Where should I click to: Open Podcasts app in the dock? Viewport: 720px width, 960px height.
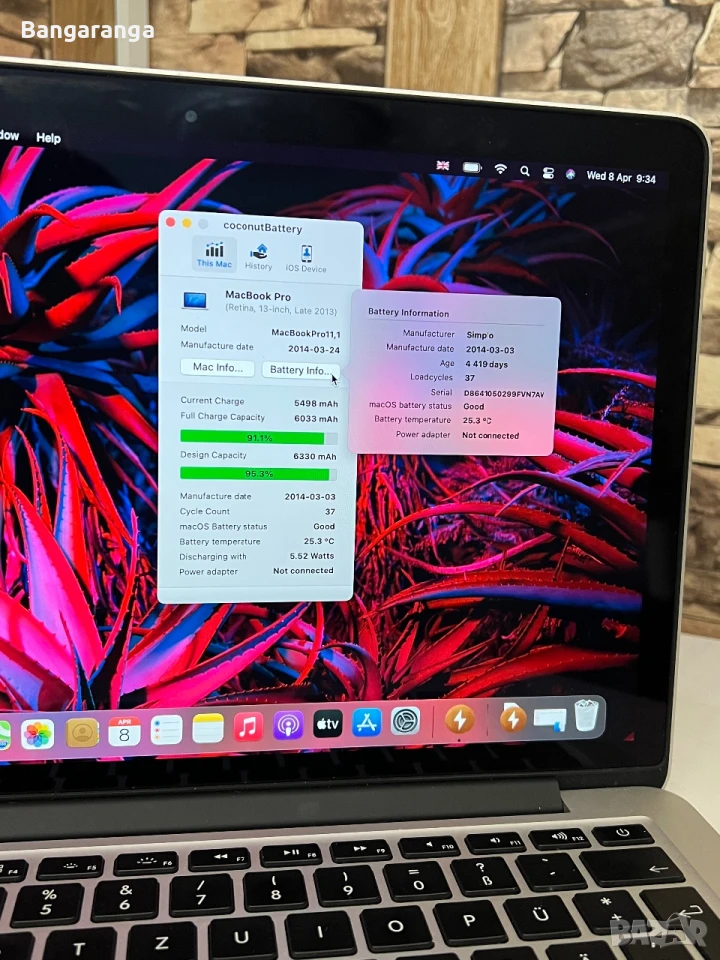click(288, 726)
